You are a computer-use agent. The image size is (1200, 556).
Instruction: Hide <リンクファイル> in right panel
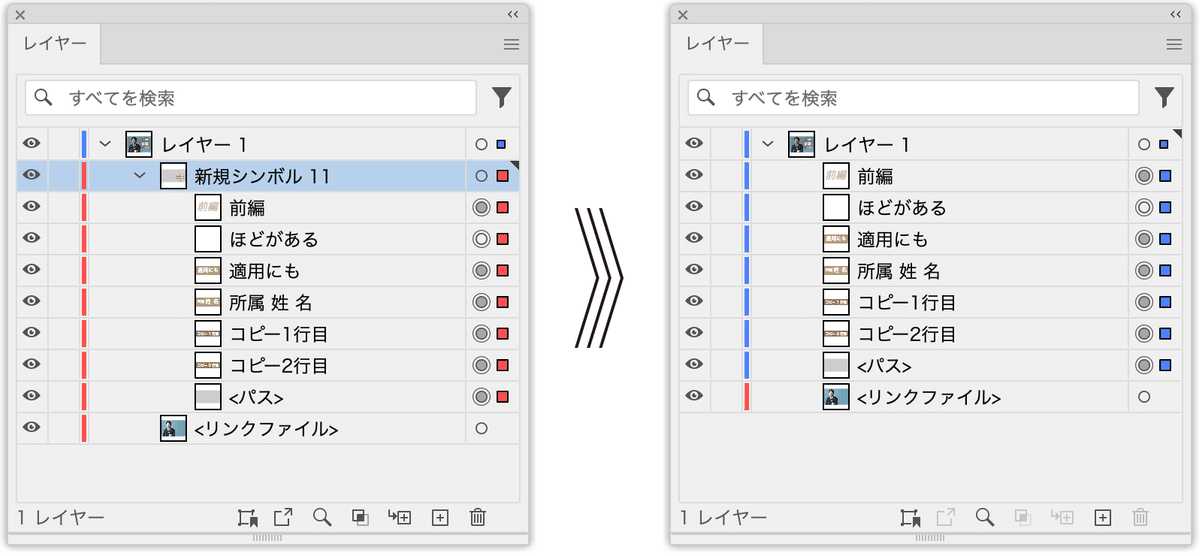(694, 396)
